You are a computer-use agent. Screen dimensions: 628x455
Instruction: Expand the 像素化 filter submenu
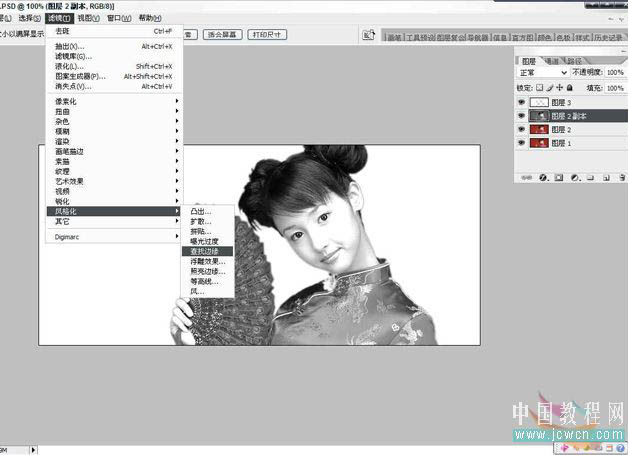tap(114, 101)
